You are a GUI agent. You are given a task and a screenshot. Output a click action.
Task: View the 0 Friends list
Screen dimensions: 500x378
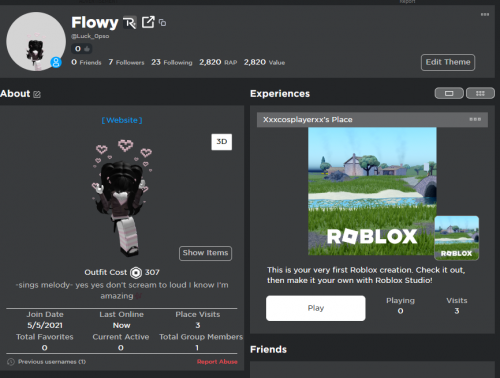click(x=86, y=62)
